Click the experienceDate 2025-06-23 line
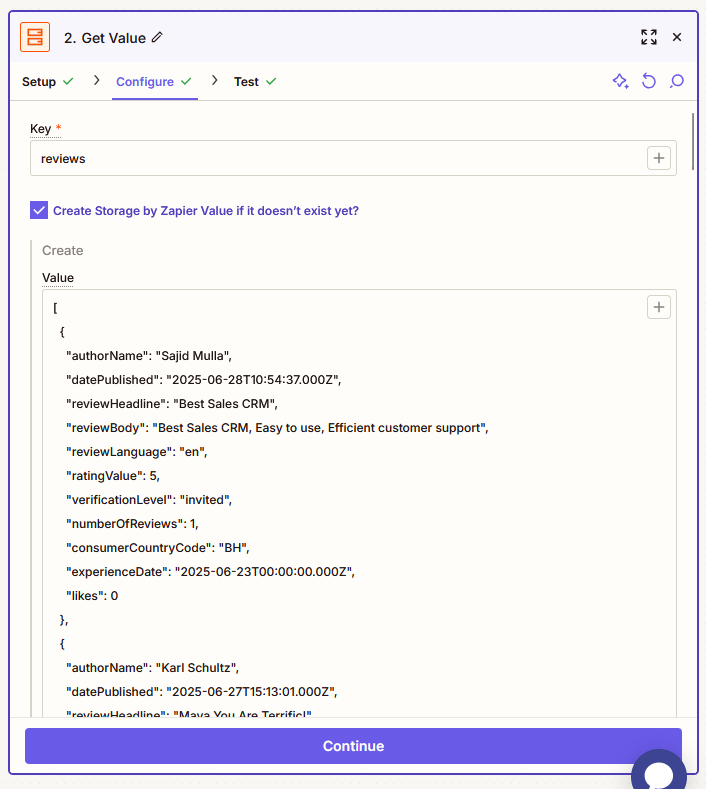 [x=210, y=572]
